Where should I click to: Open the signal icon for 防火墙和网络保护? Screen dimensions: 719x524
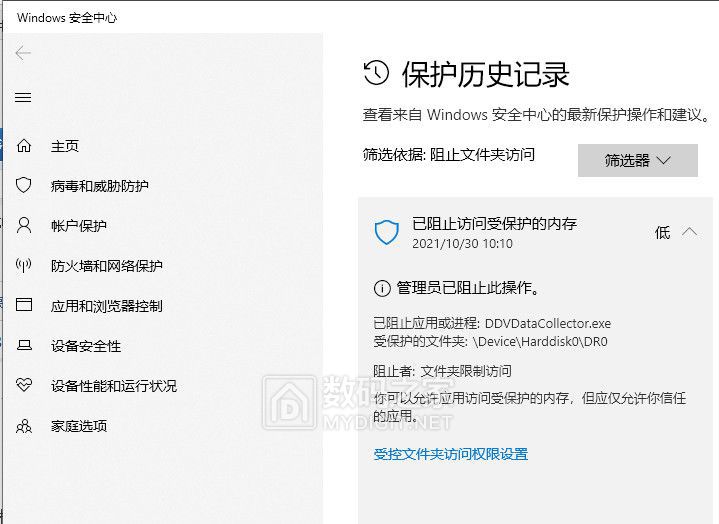pyautogui.click(x=24, y=266)
